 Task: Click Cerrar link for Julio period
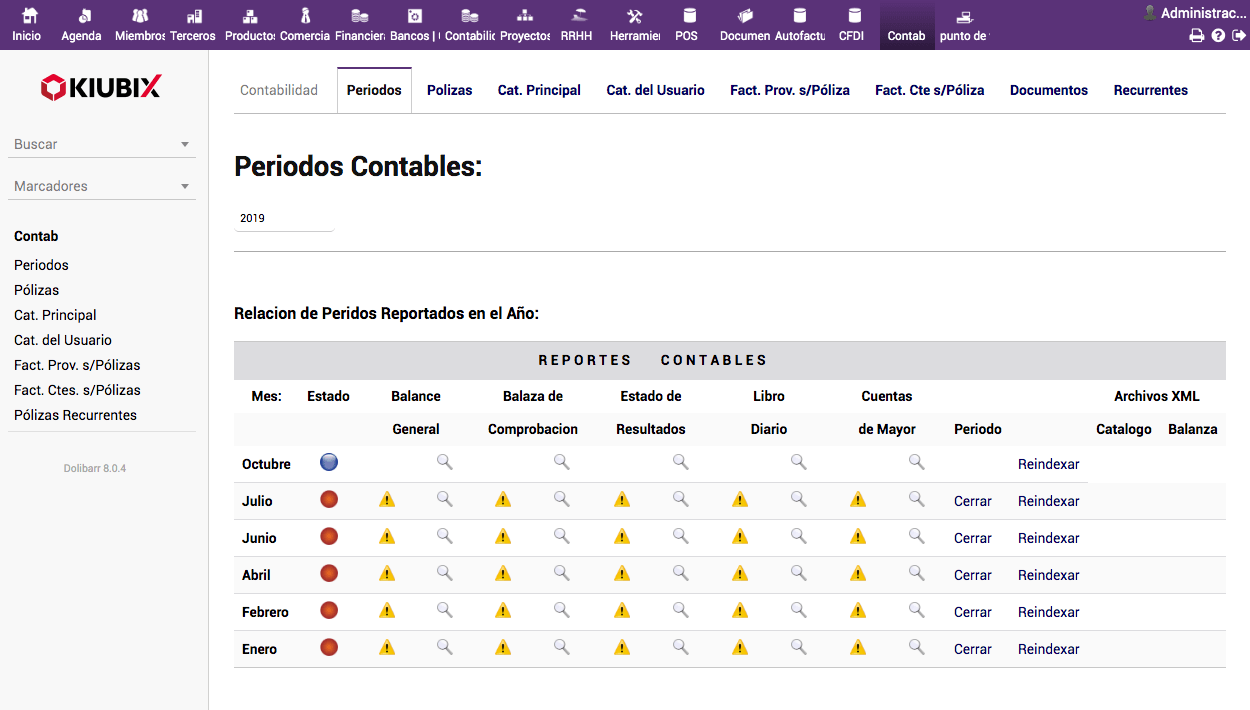972,501
